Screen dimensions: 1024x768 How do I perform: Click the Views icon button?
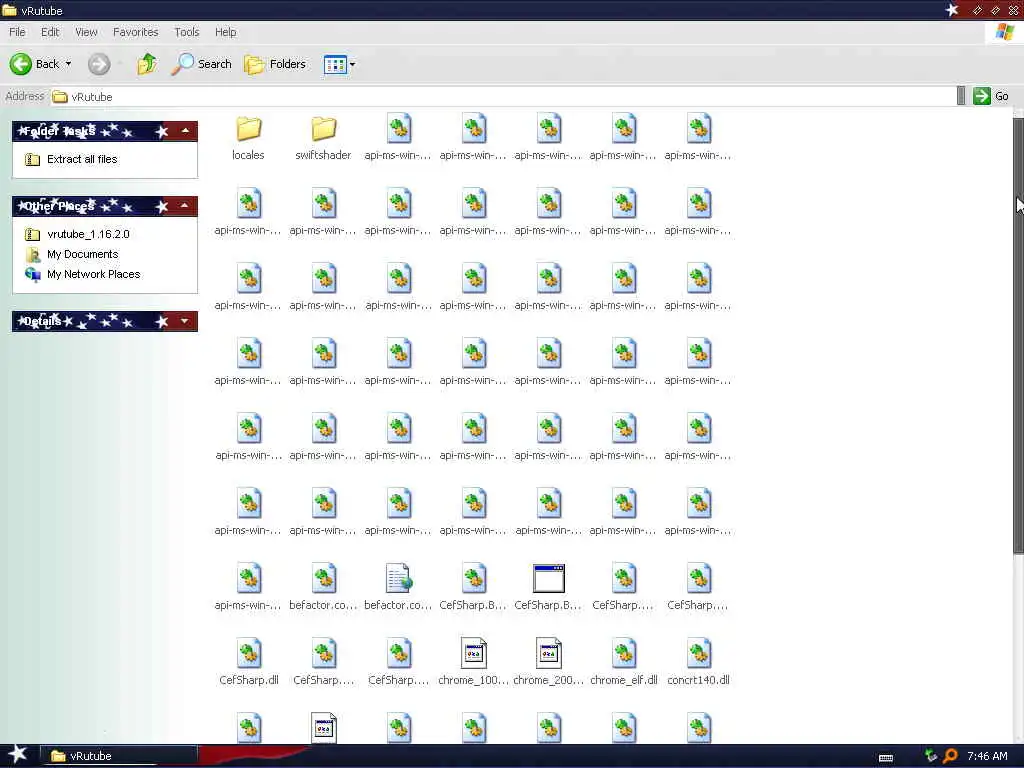click(335, 64)
